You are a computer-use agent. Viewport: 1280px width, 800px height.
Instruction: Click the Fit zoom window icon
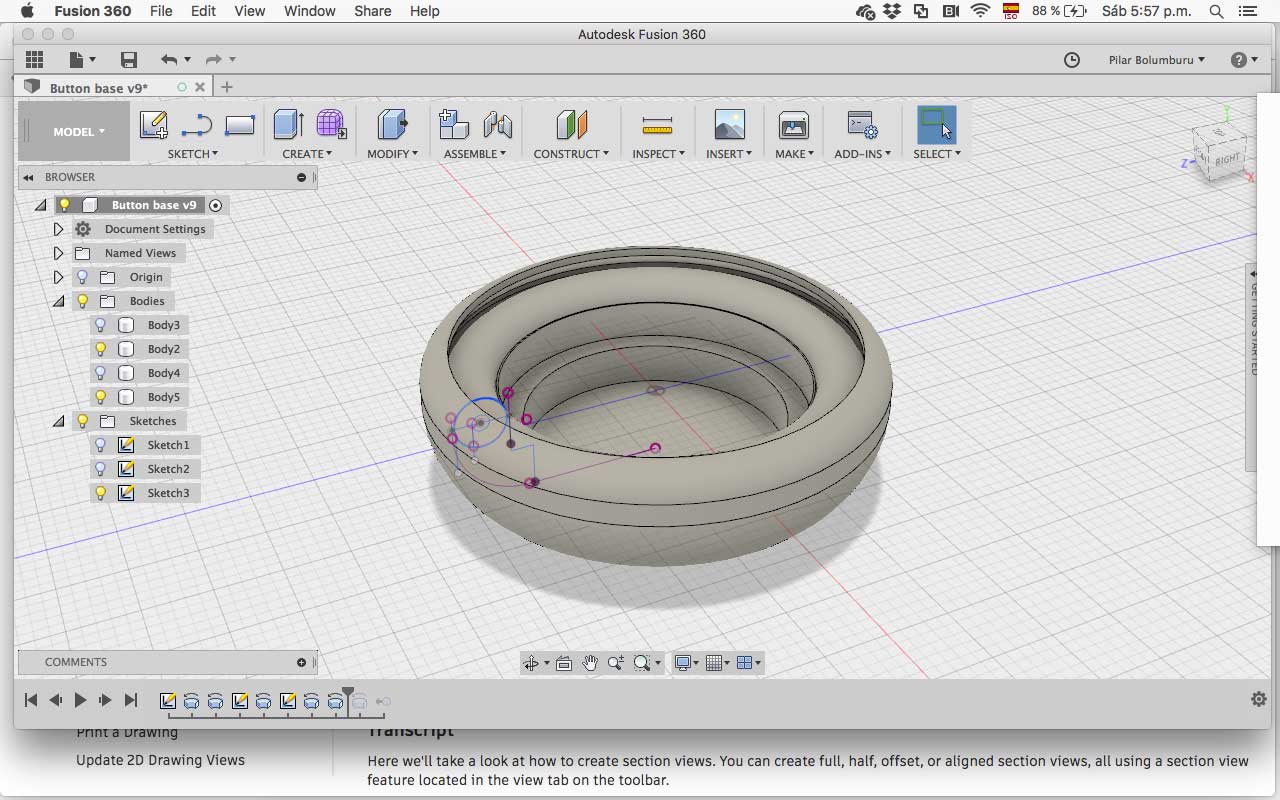642,663
